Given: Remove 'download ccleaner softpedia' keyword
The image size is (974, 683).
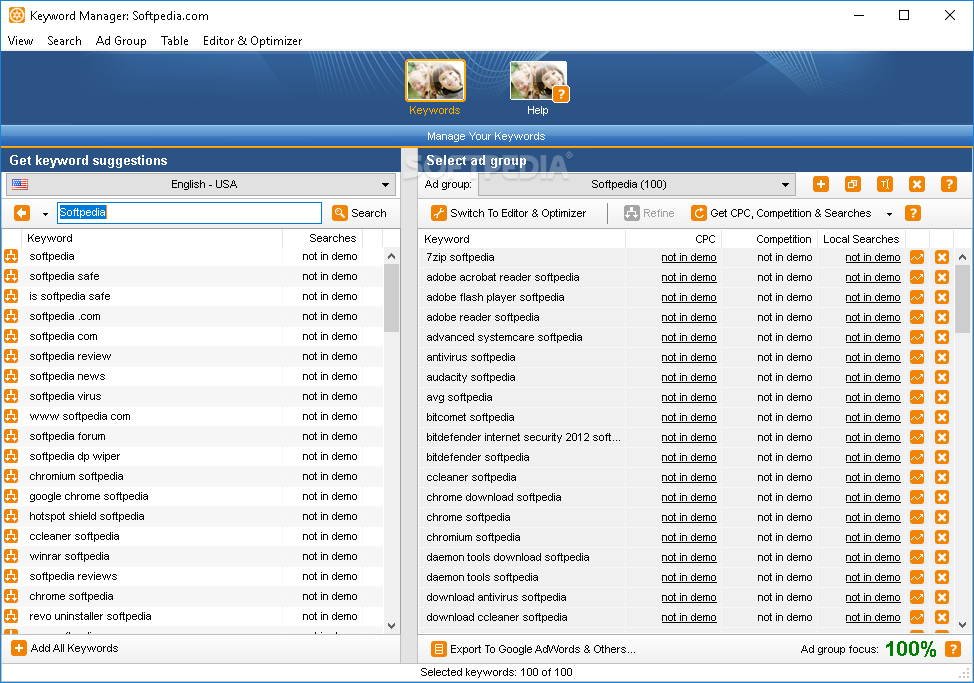Looking at the screenshot, I should tap(942, 617).
